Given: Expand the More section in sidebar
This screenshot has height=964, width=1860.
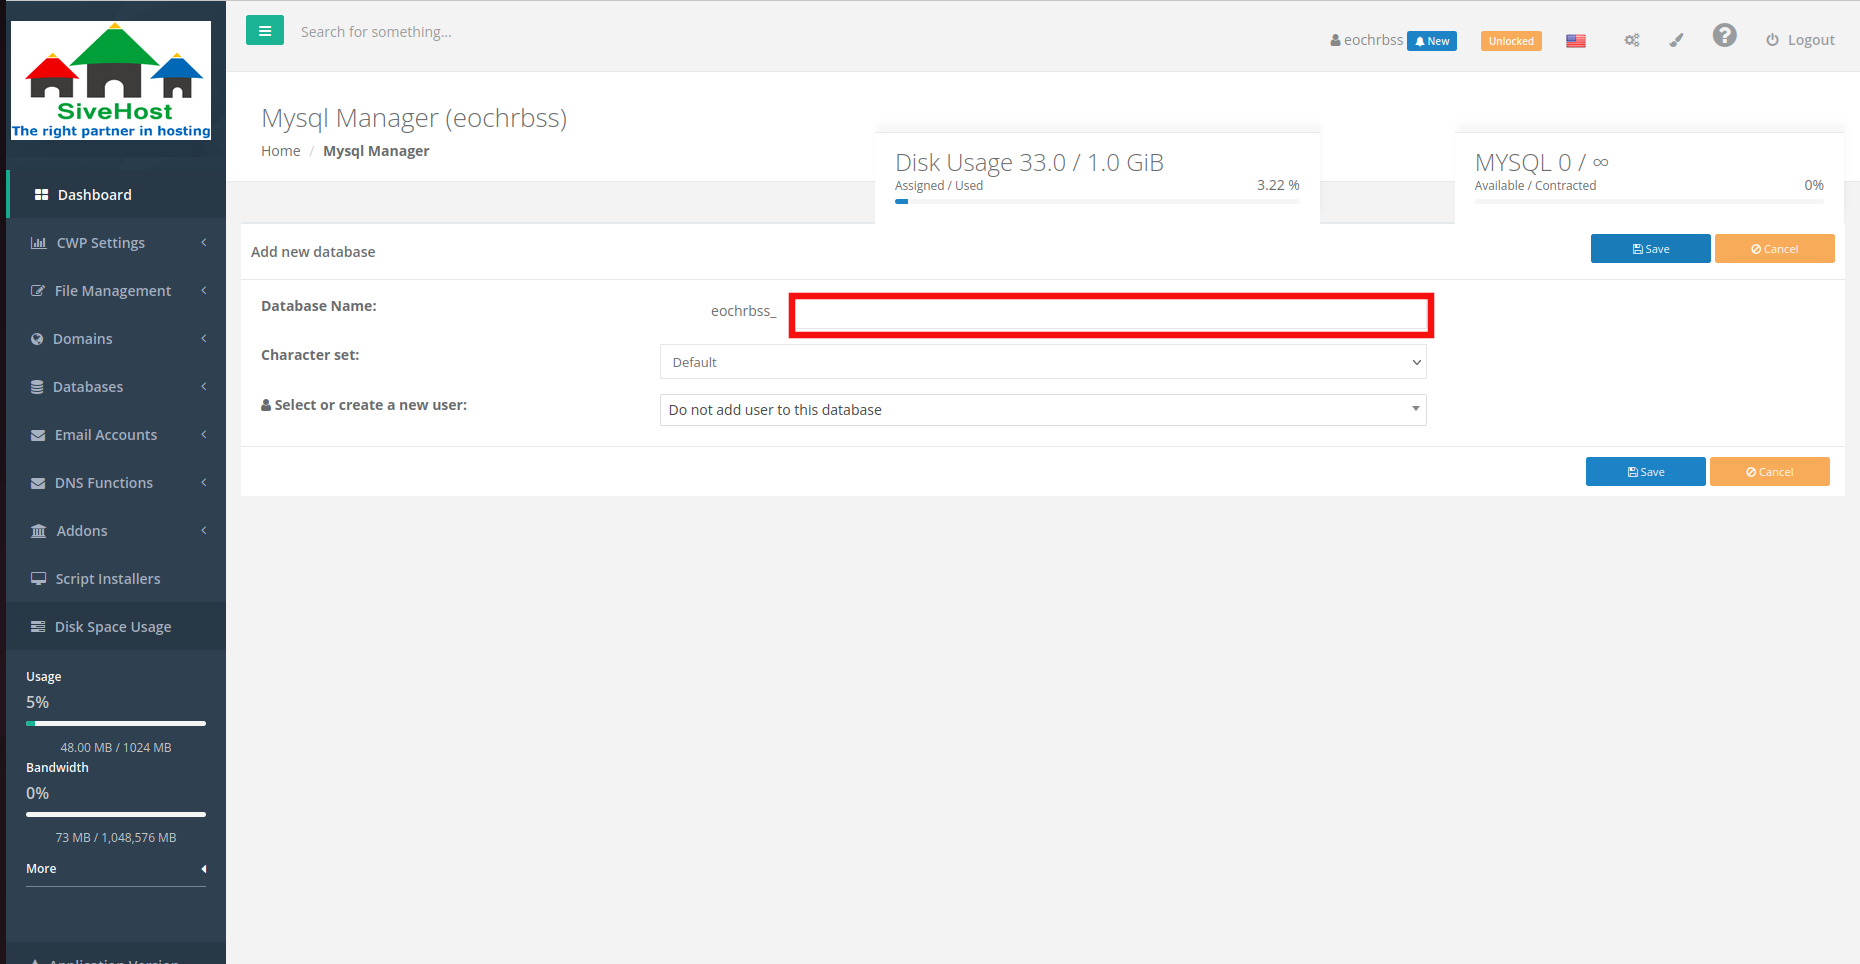Looking at the screenshot, I should (116, 869).
